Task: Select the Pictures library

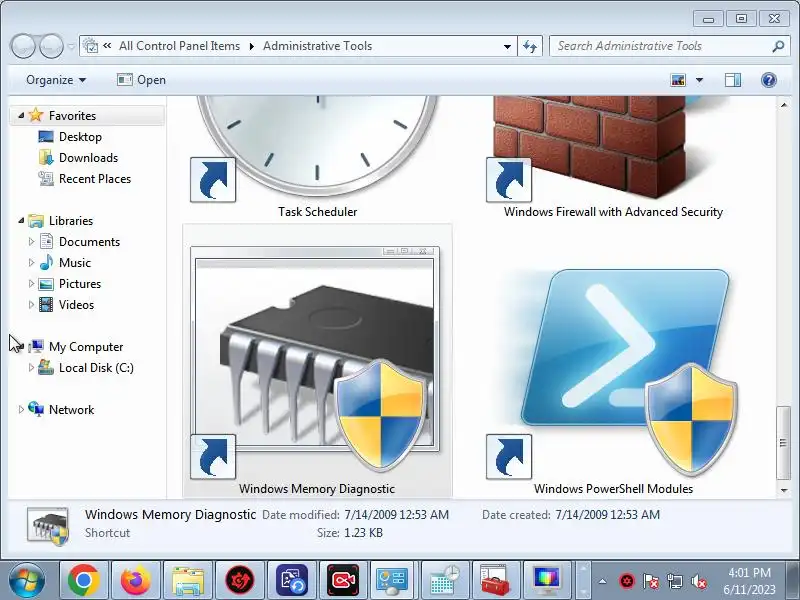Action: pyautogui.click(x=80, y=283)
